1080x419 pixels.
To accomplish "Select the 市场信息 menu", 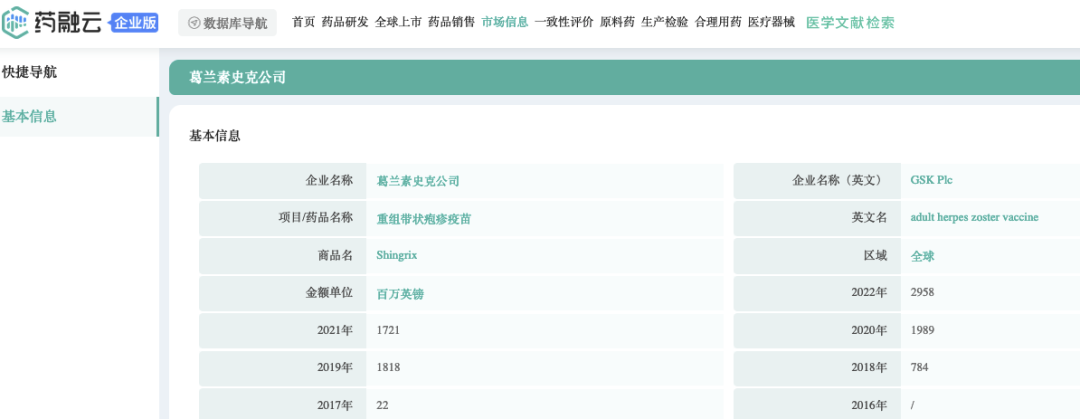I will click(505, 22).
